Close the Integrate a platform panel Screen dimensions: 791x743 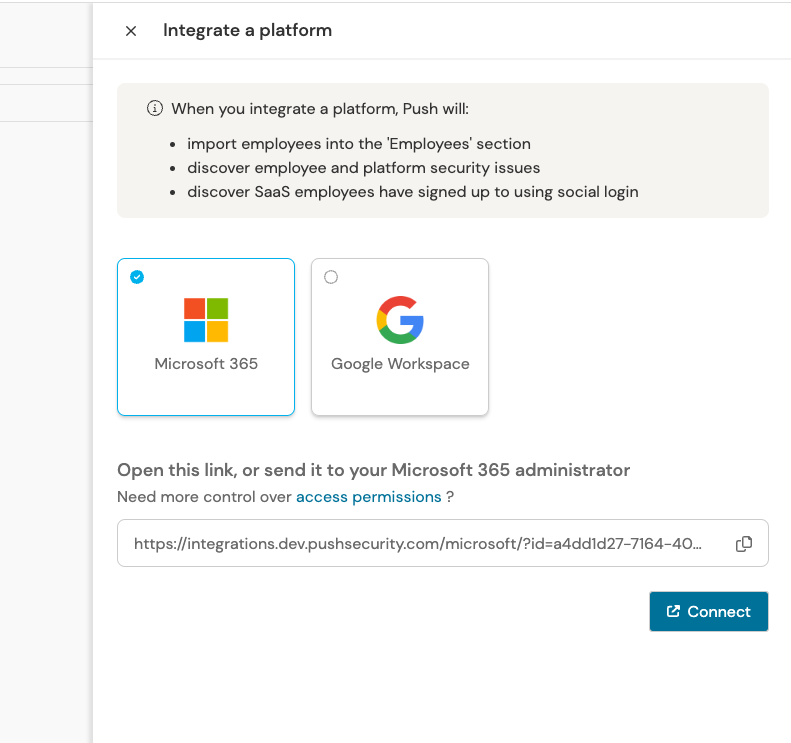[x=131, y=31]
